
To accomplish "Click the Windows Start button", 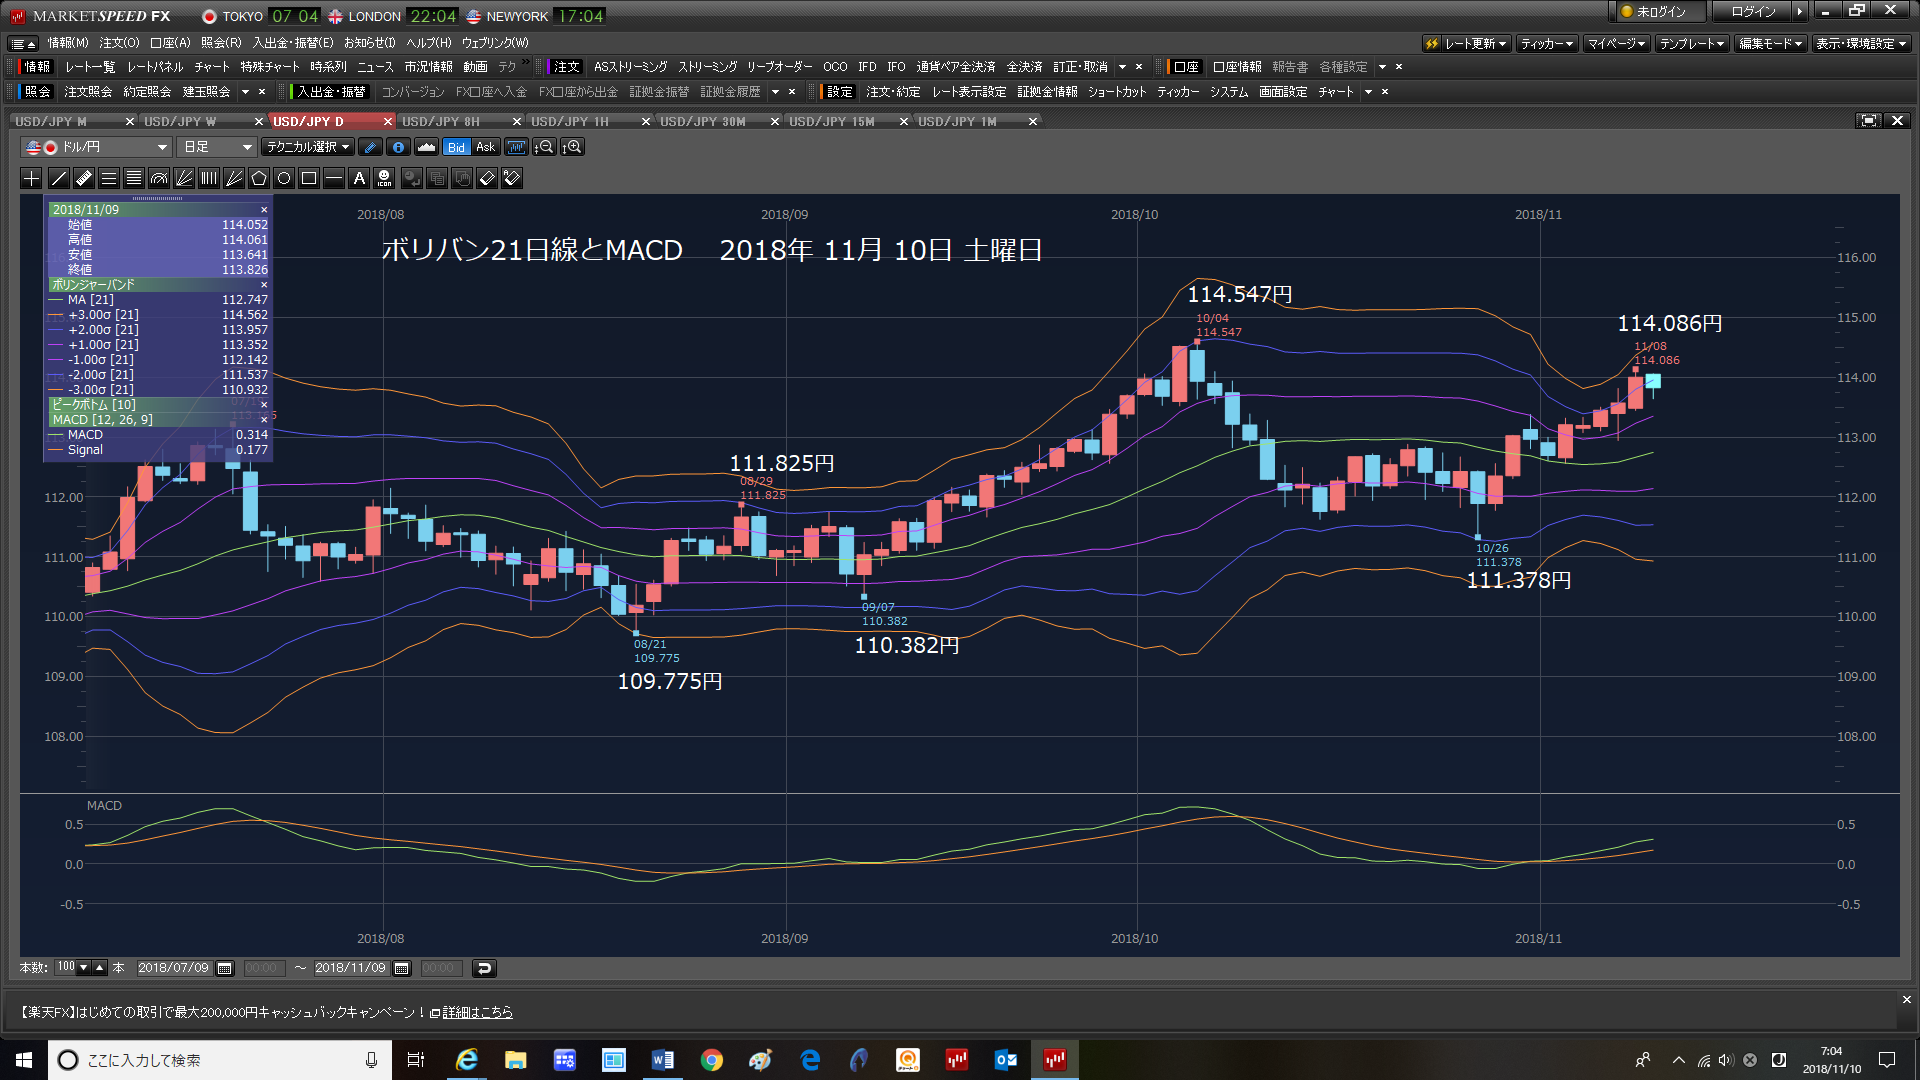I will point(24,1060).
